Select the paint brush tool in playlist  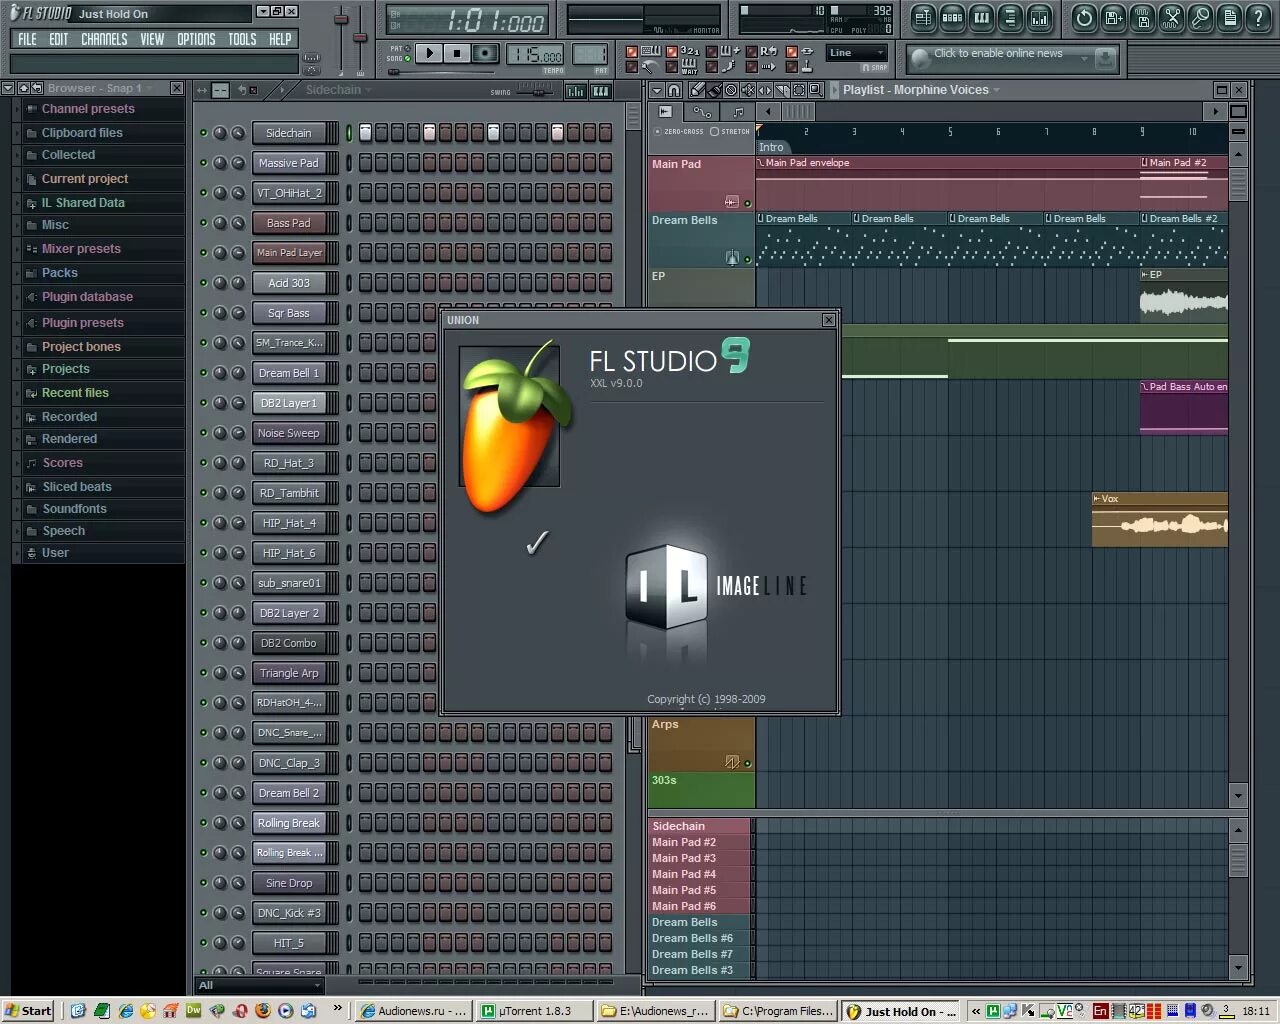coord(715,90)
